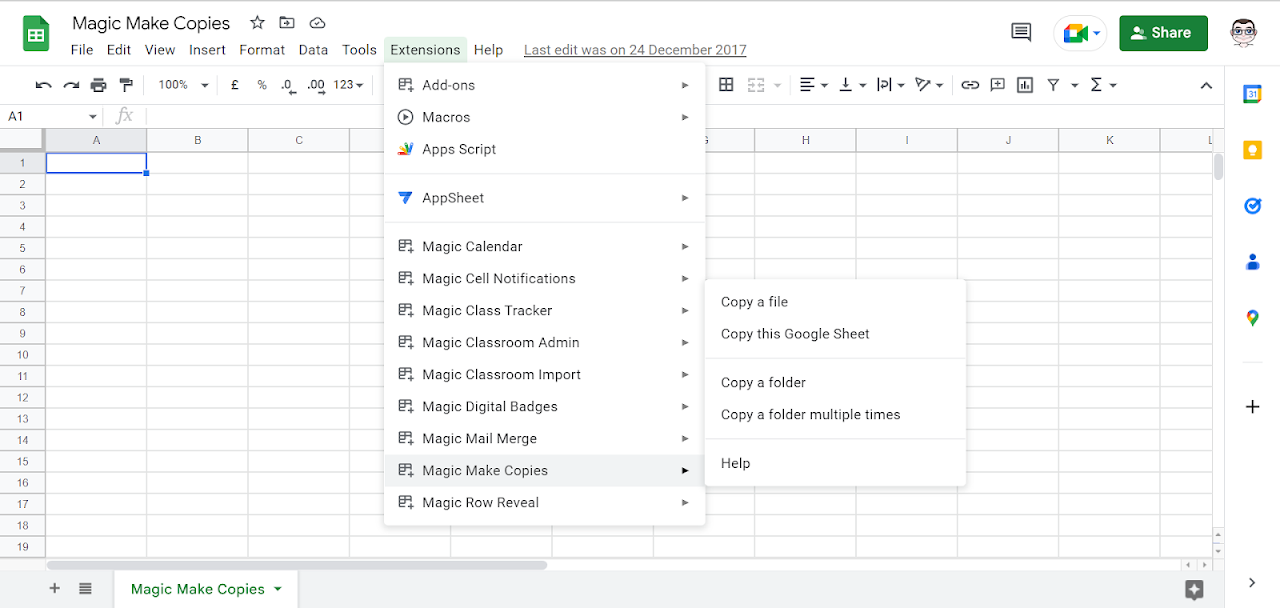Click the filter funnel icon
This screenshot has width=1280, height=608.
[1053, 85]
